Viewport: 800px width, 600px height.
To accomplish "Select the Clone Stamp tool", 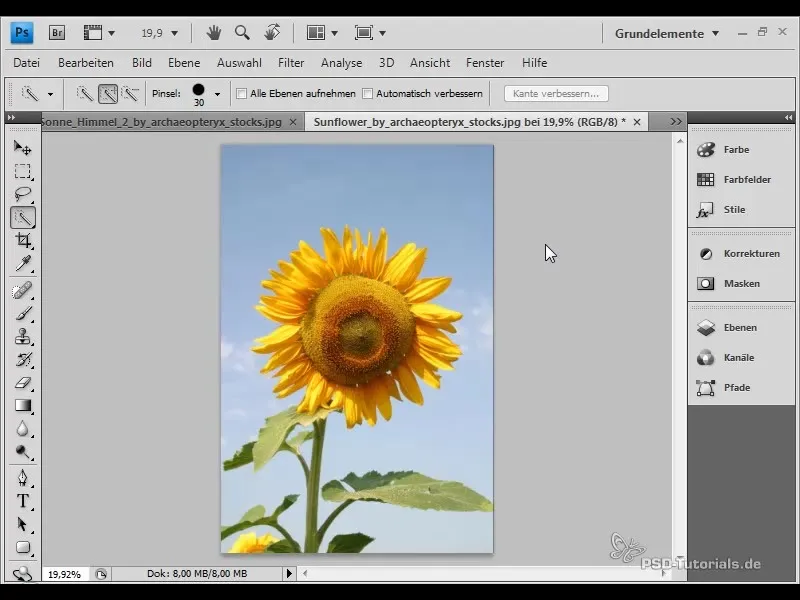I will pos(22,337).
